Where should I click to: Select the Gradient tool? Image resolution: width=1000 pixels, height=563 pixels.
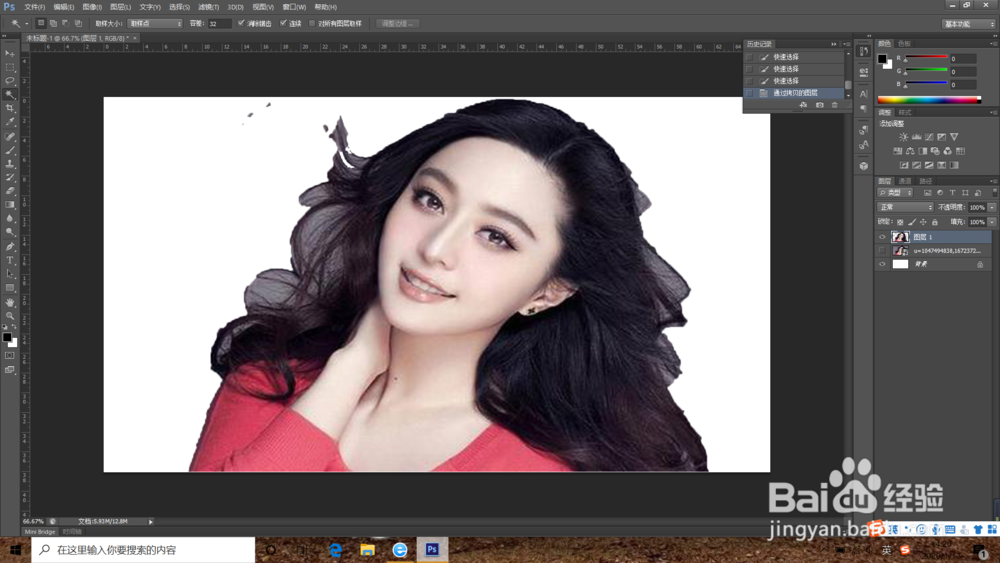coord(10,205)
